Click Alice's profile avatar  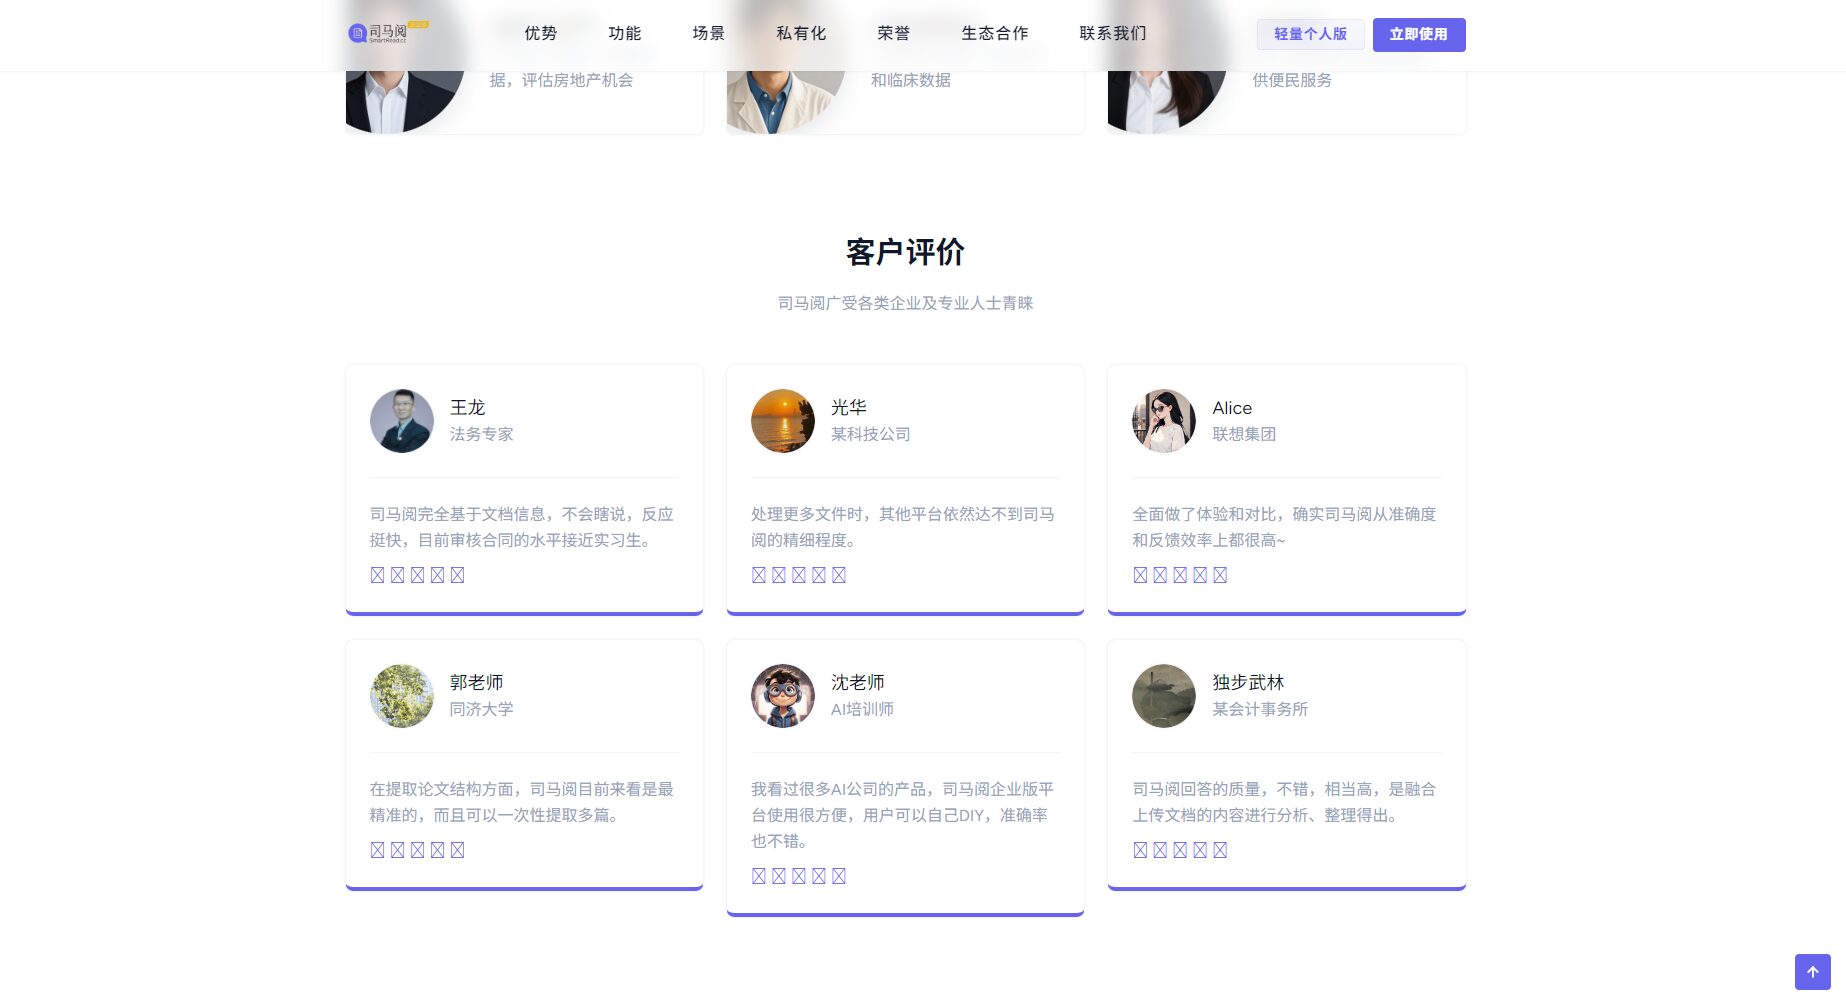pyautogui.click(x=1164, y=421)
